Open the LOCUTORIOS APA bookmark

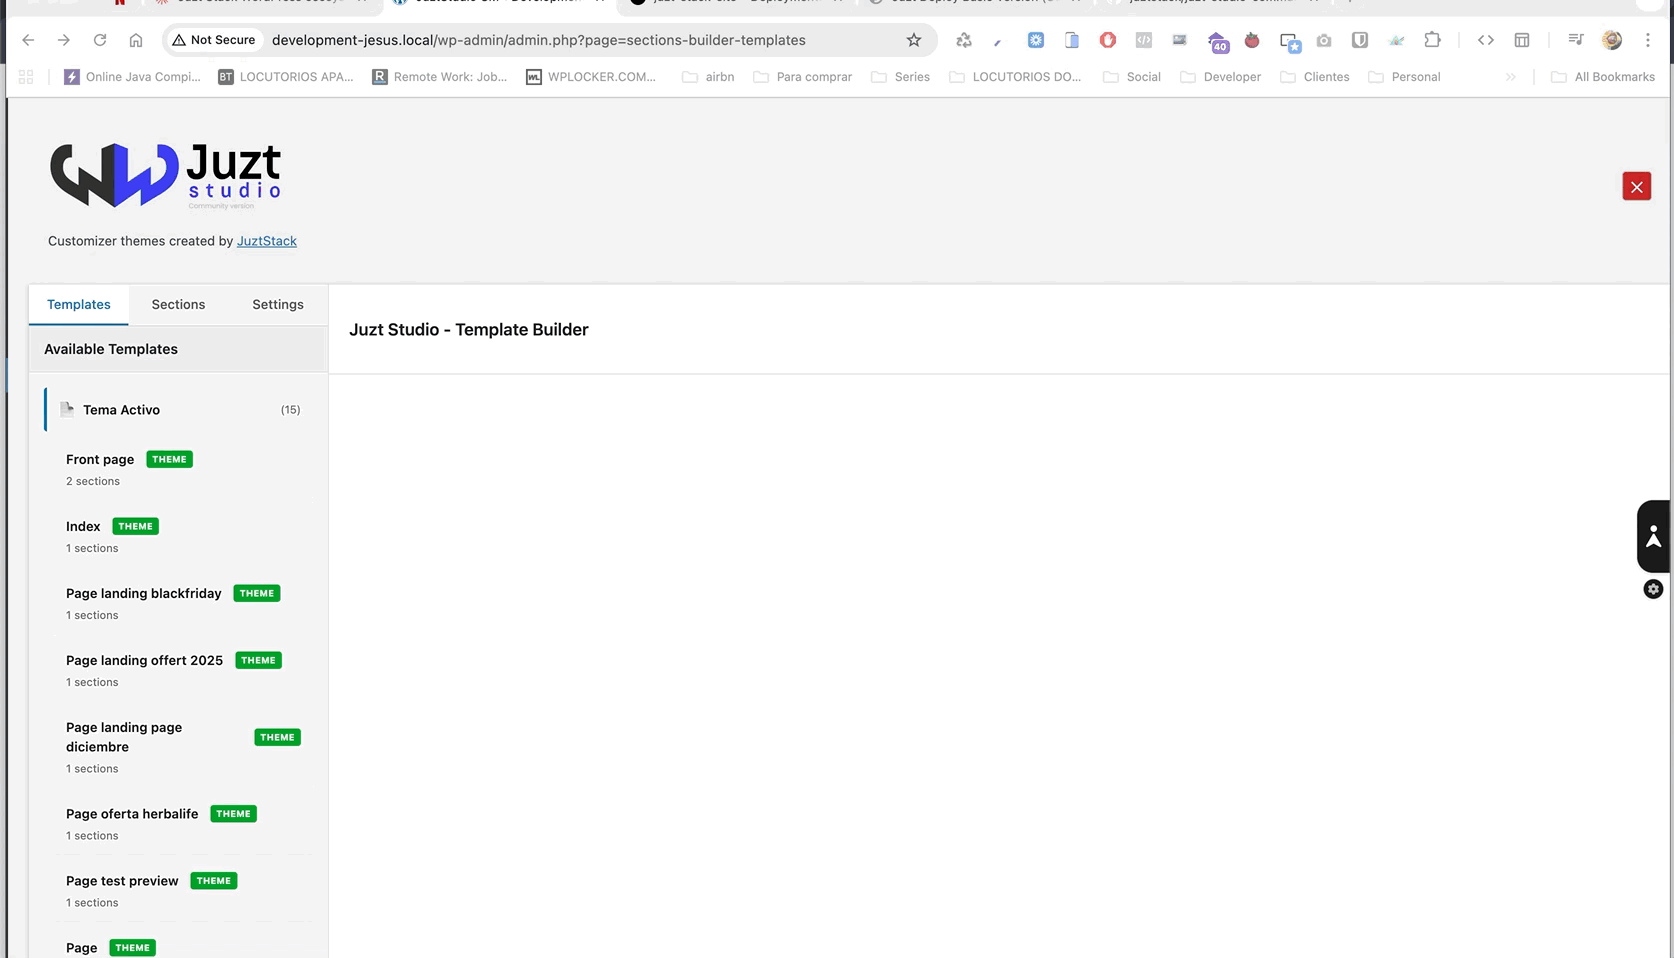pos(286,77)
